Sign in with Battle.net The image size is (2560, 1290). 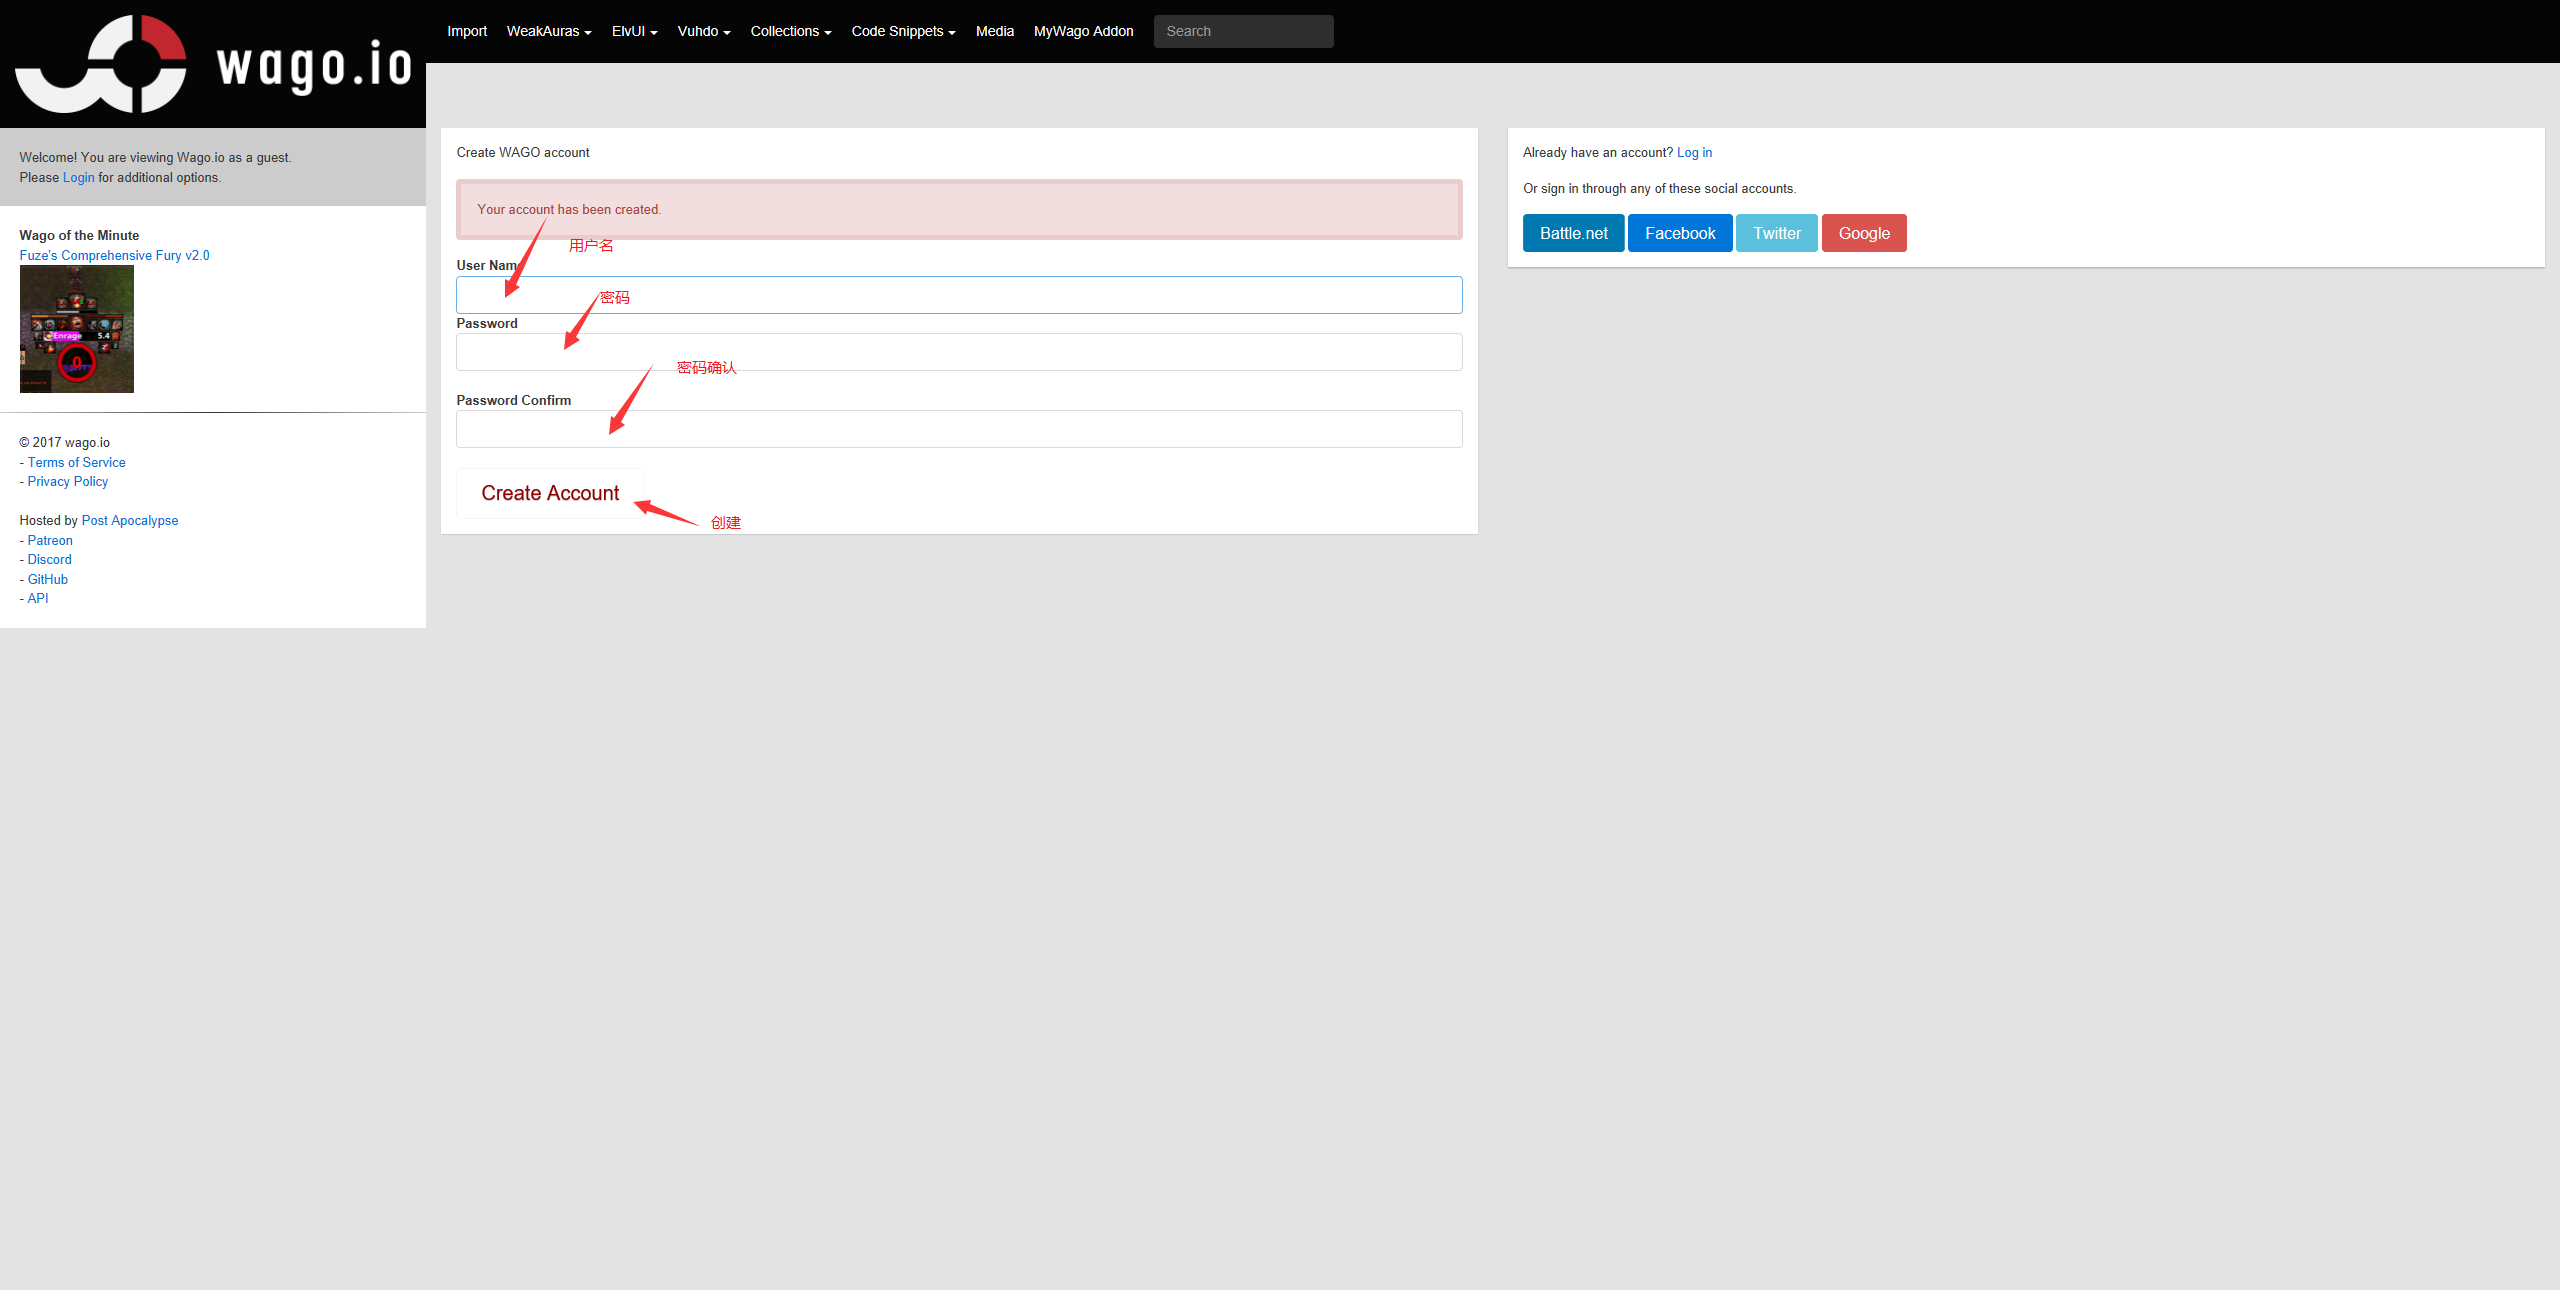point(1573,233)
